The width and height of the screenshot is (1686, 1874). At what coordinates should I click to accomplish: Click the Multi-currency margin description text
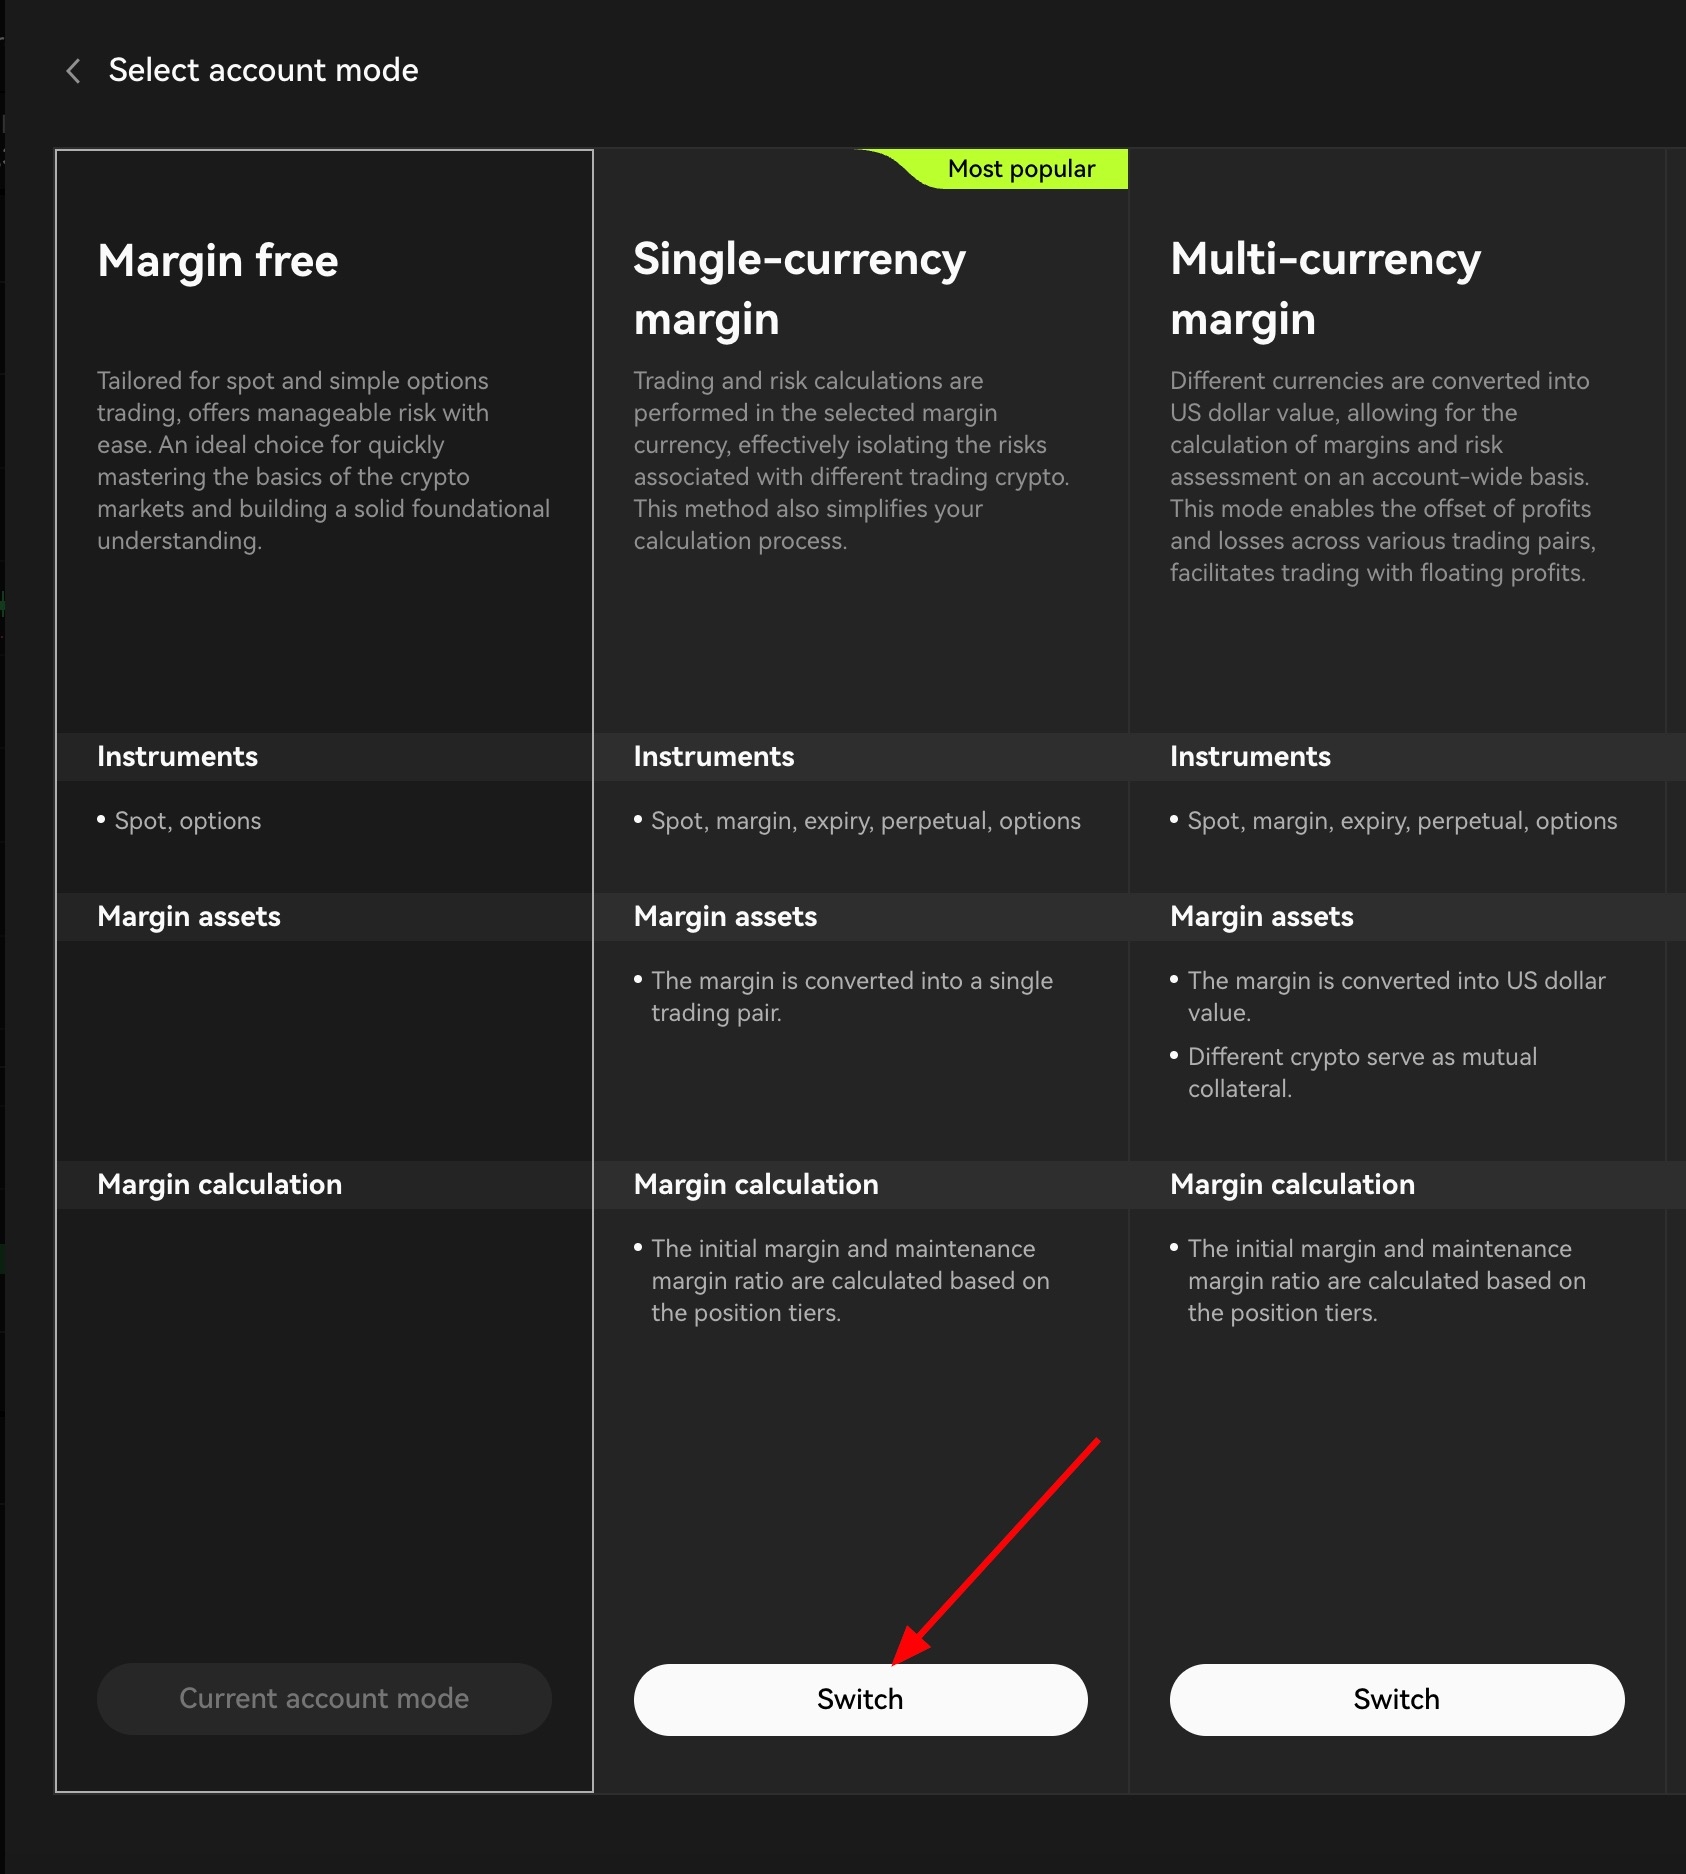[x=1382, y=477]
